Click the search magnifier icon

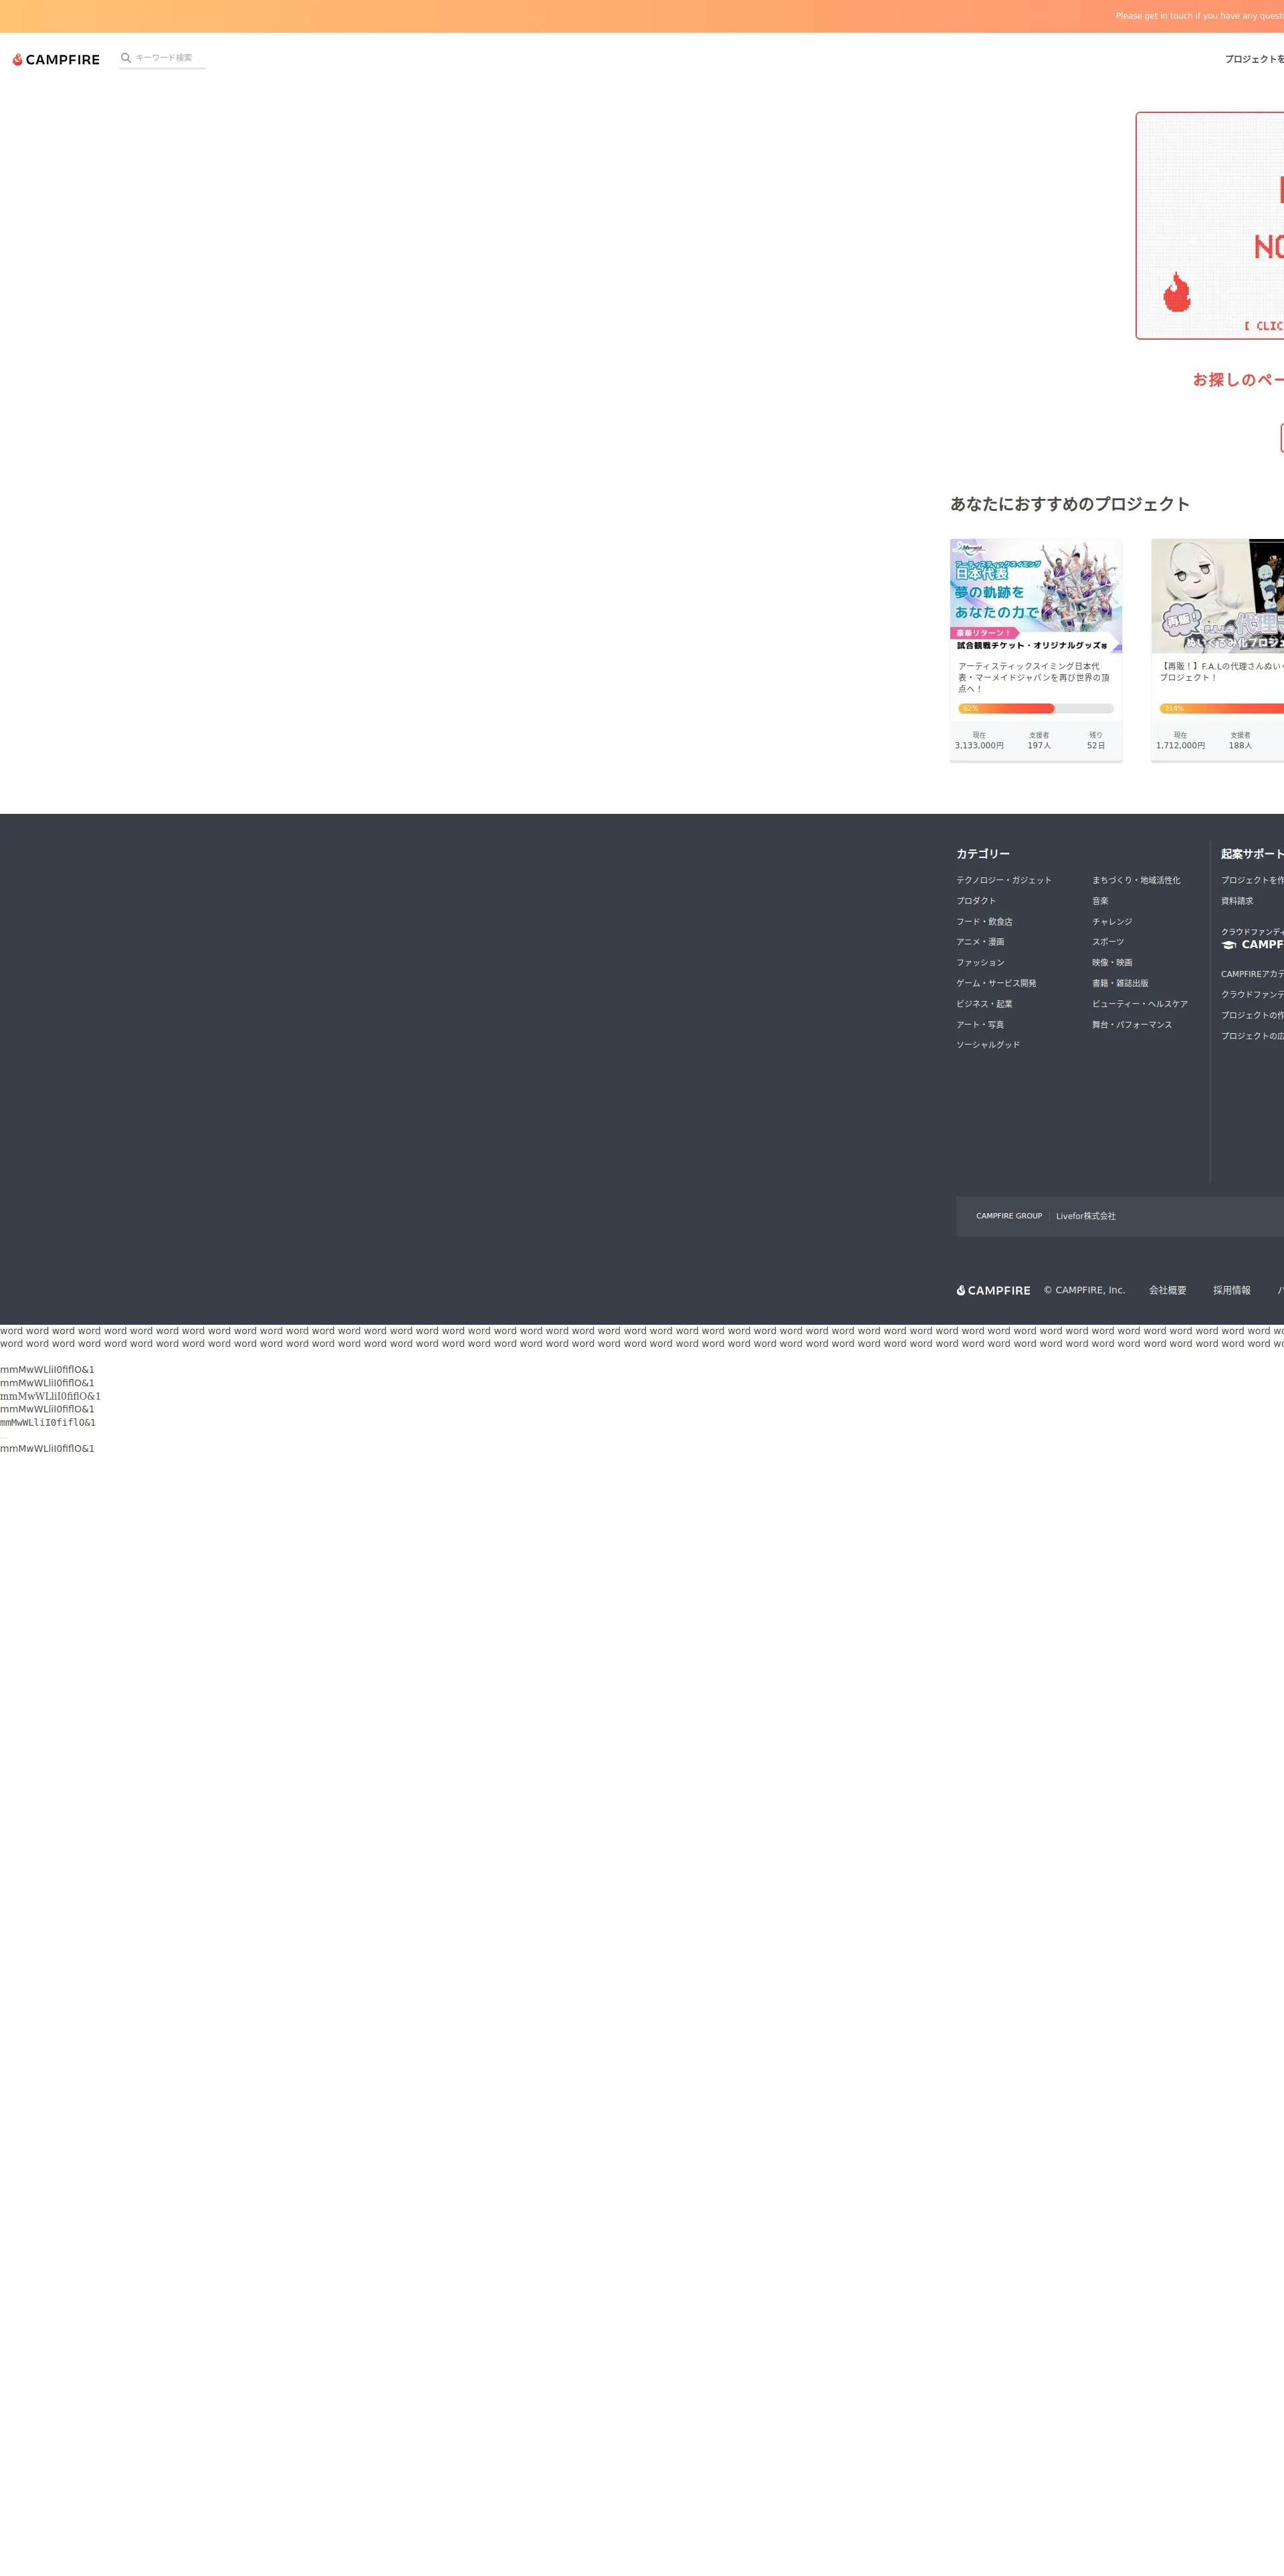pos(126,58)
